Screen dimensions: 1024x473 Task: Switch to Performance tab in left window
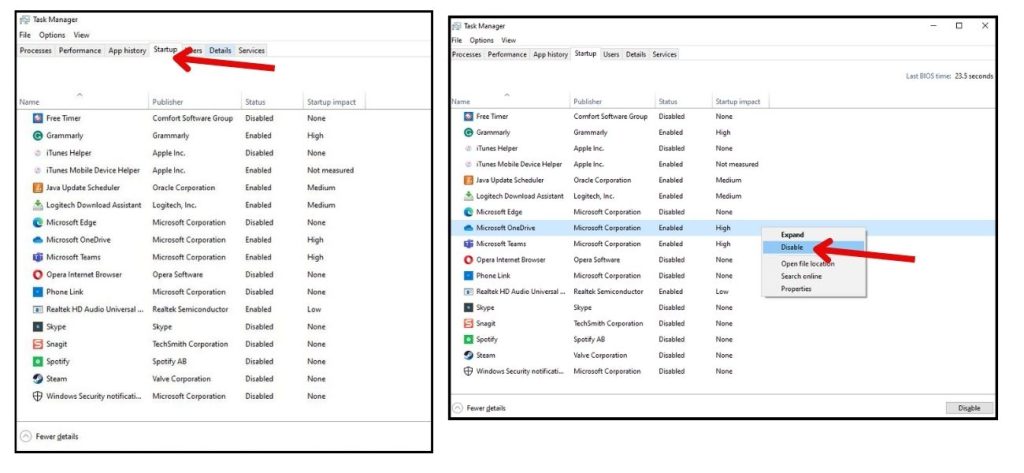point(80,50)
